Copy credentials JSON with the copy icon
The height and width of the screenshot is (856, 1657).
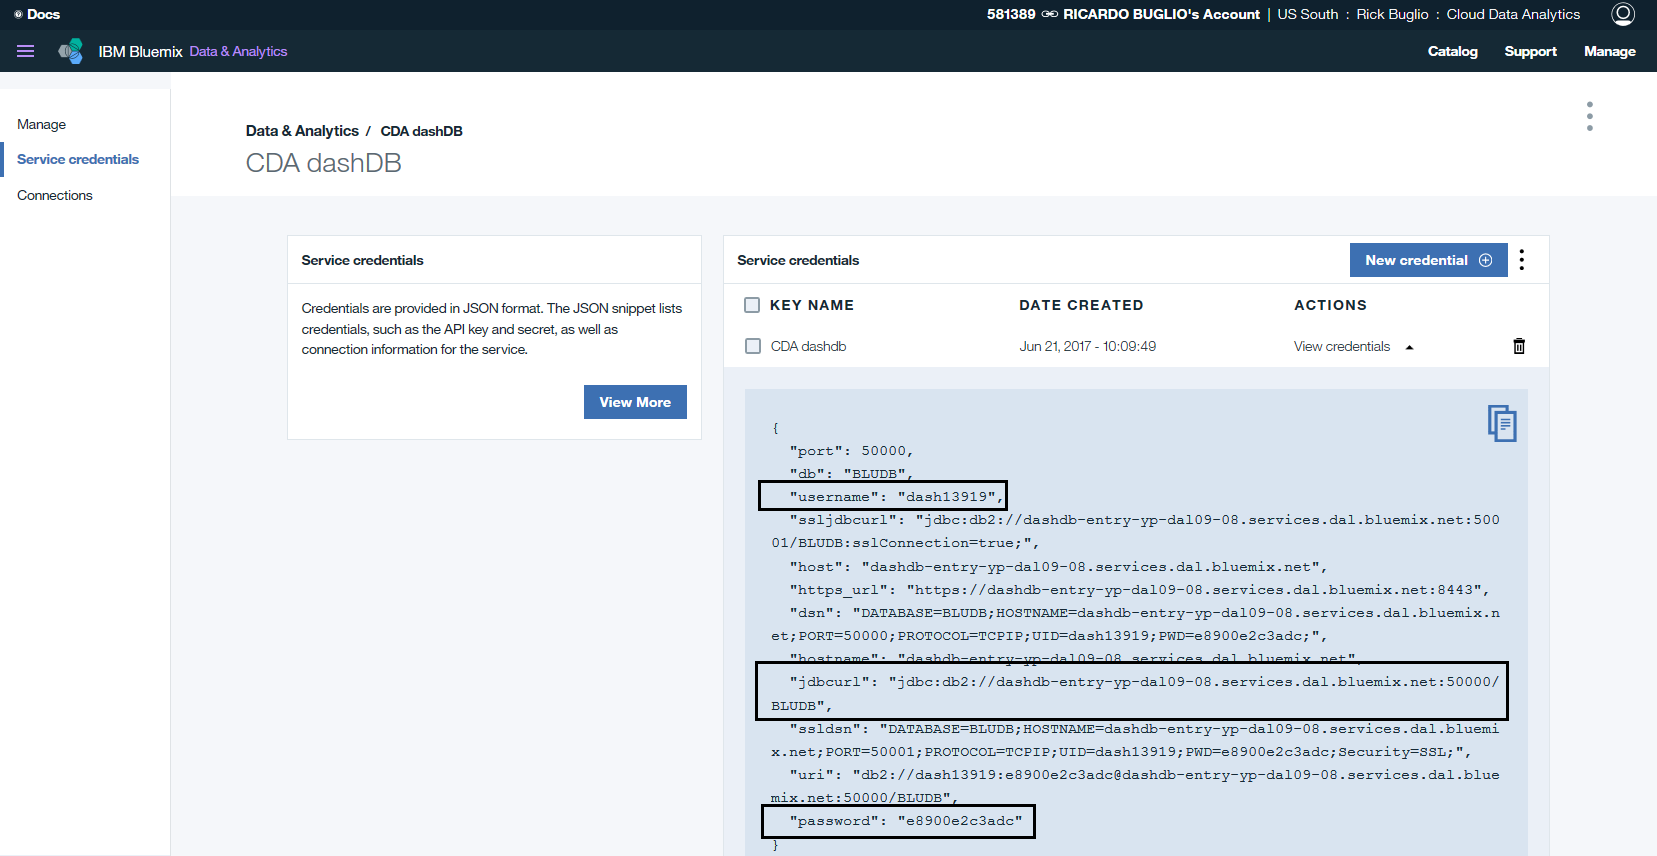pos(1502,423)
